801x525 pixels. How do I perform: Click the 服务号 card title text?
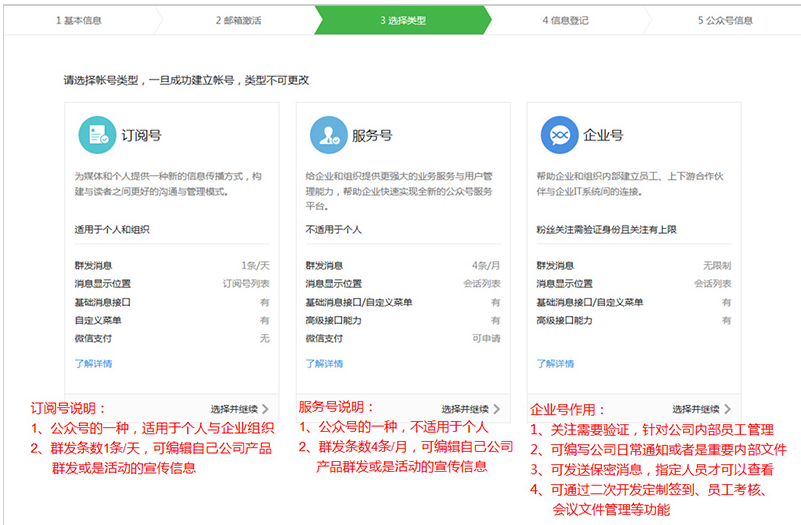tap(372, 136)
